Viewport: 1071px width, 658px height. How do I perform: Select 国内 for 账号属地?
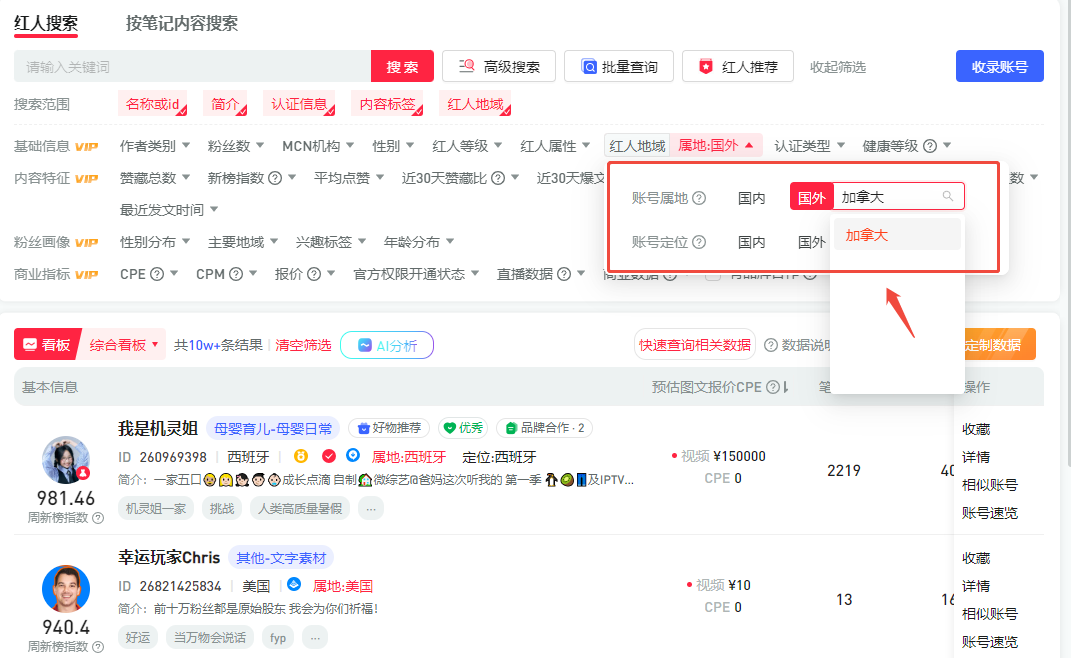click(x=751, y=198)
